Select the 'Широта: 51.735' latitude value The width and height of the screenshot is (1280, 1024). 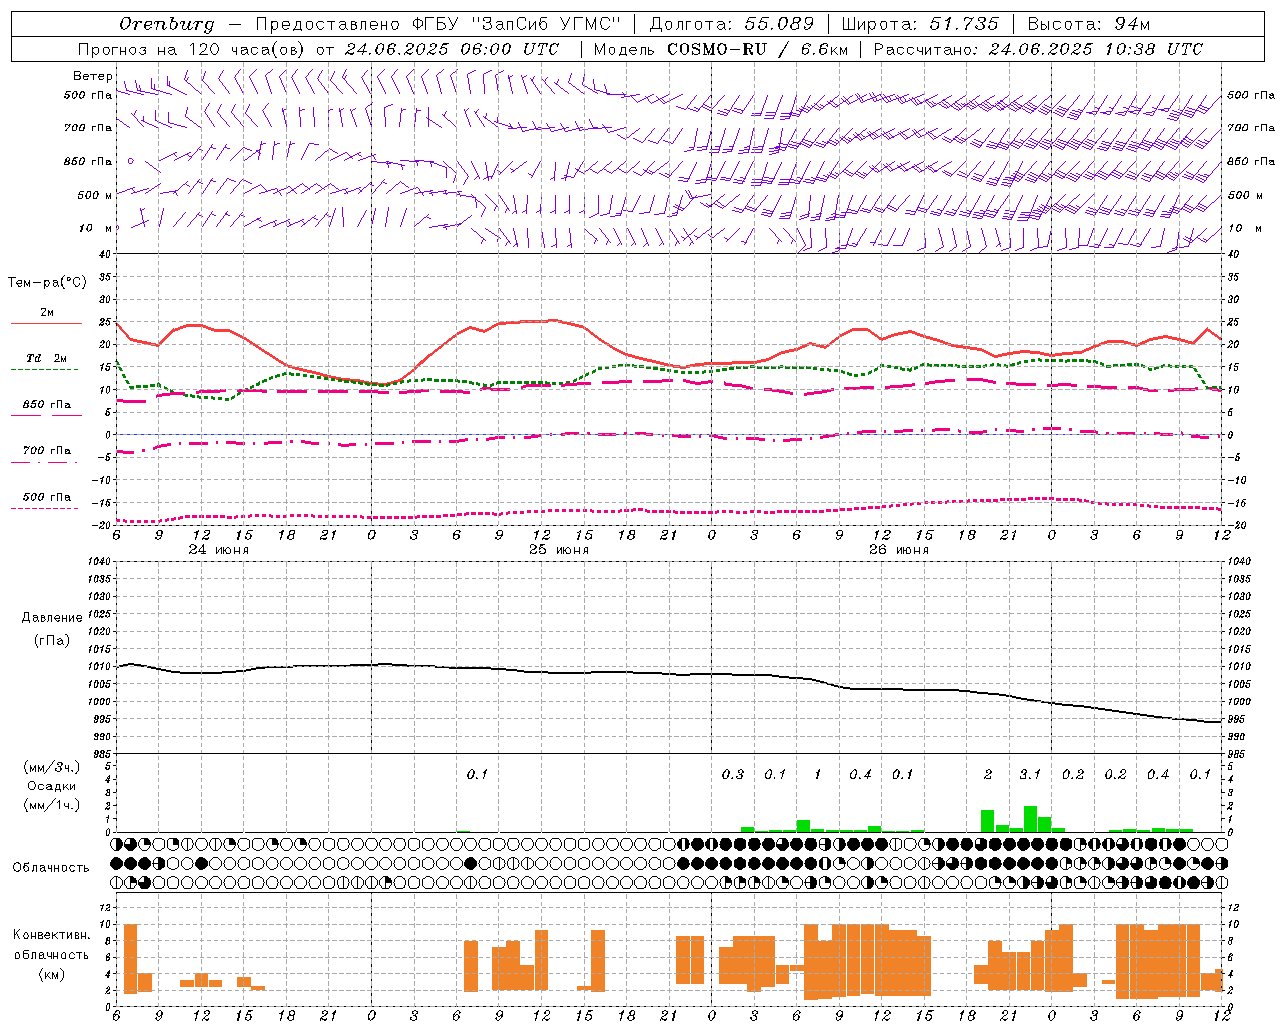[920, 24]
